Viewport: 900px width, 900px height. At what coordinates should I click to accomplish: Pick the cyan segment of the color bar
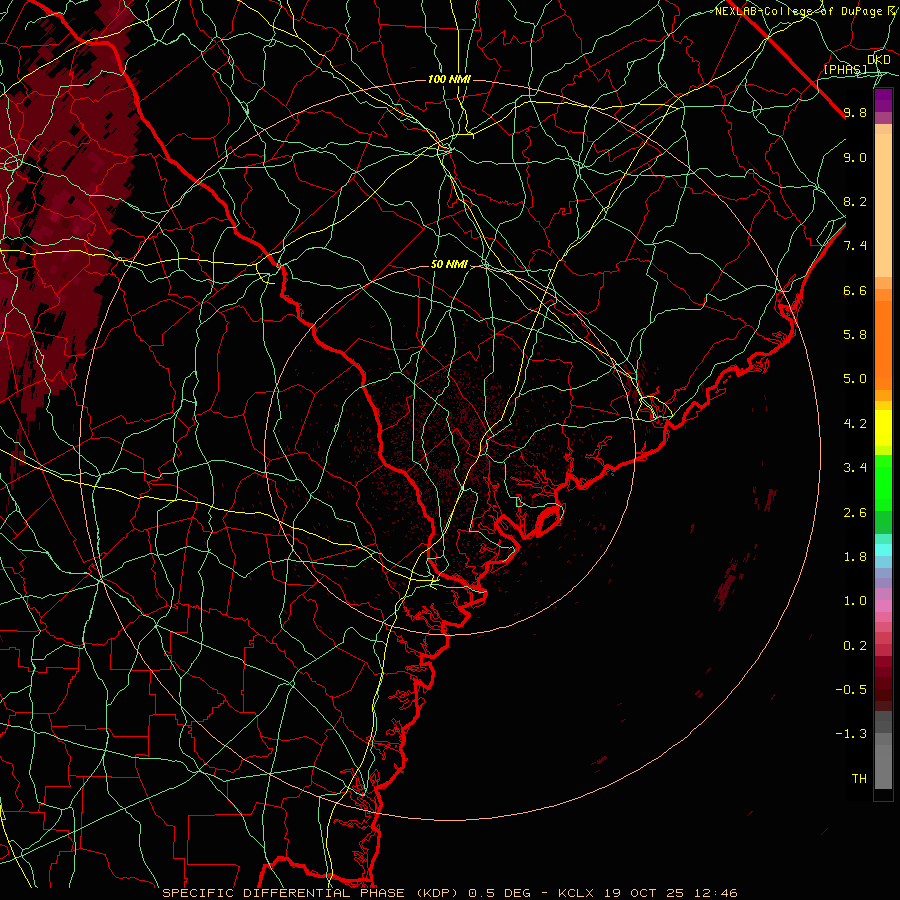point(883,550)
